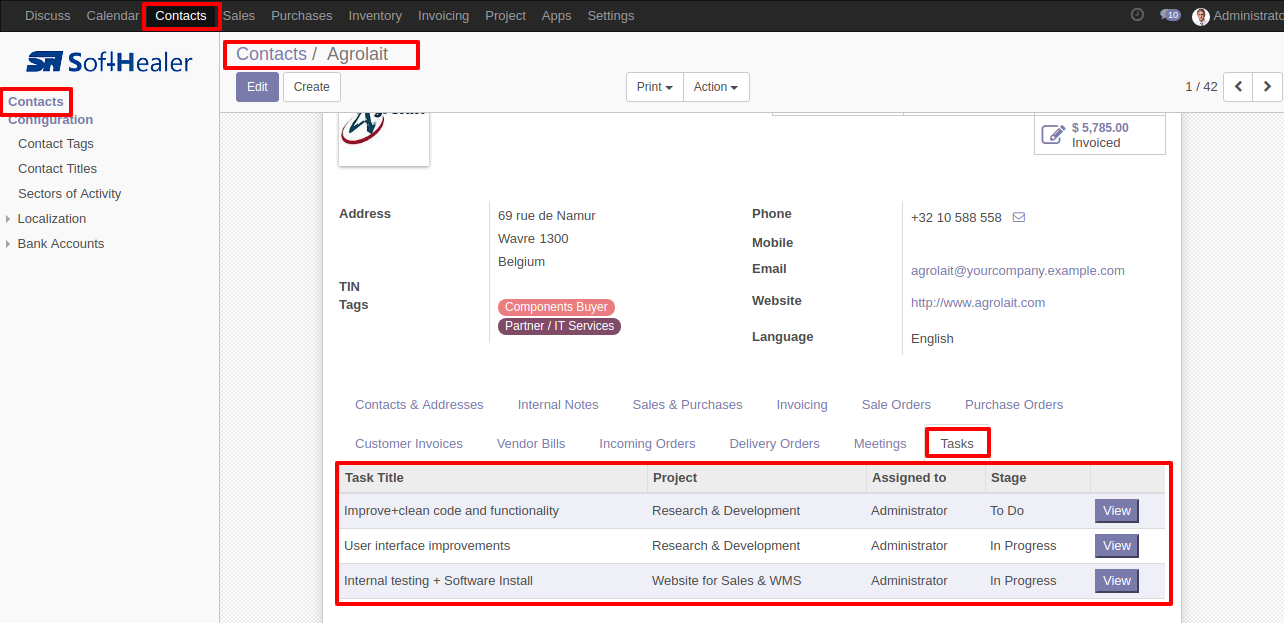The image size is (1284, 623).
Task: Open the Invoicing menu
Action: pos(443,15)
